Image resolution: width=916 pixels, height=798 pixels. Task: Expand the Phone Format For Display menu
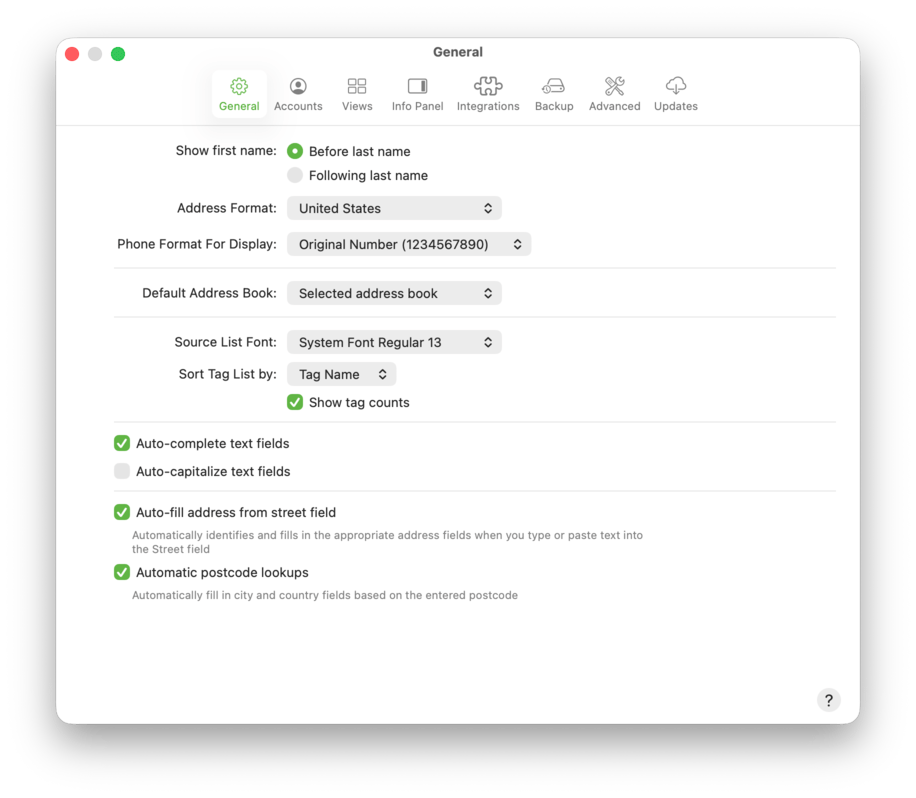409,244
